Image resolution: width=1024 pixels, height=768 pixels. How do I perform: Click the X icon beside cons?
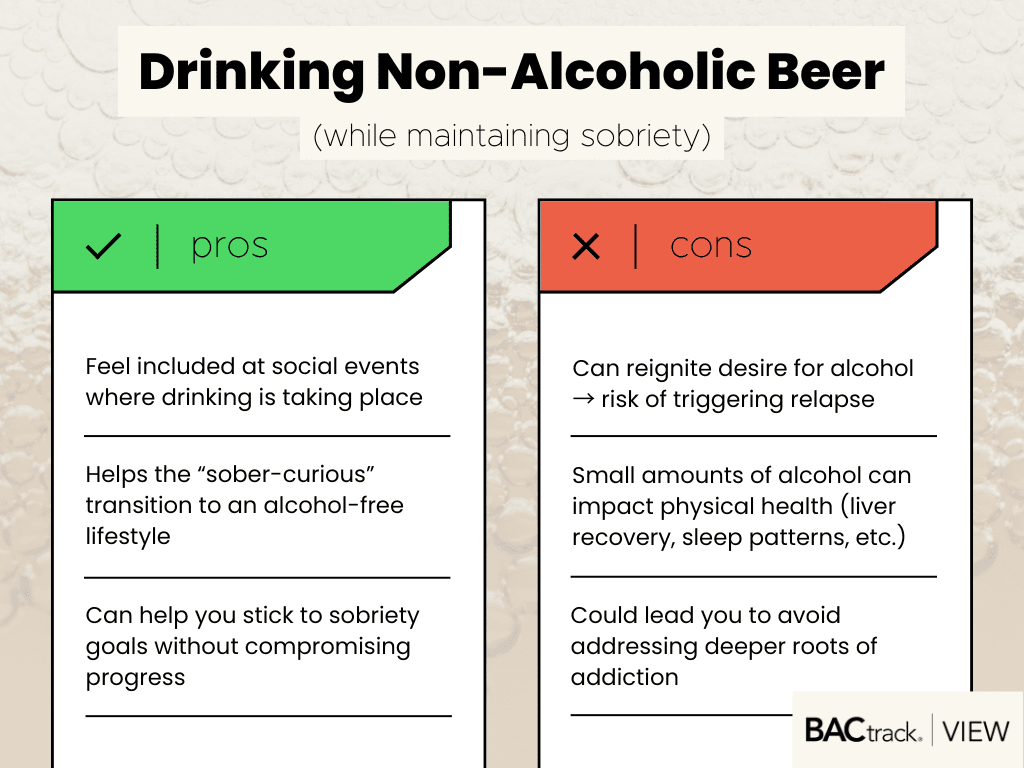[586, 247]
